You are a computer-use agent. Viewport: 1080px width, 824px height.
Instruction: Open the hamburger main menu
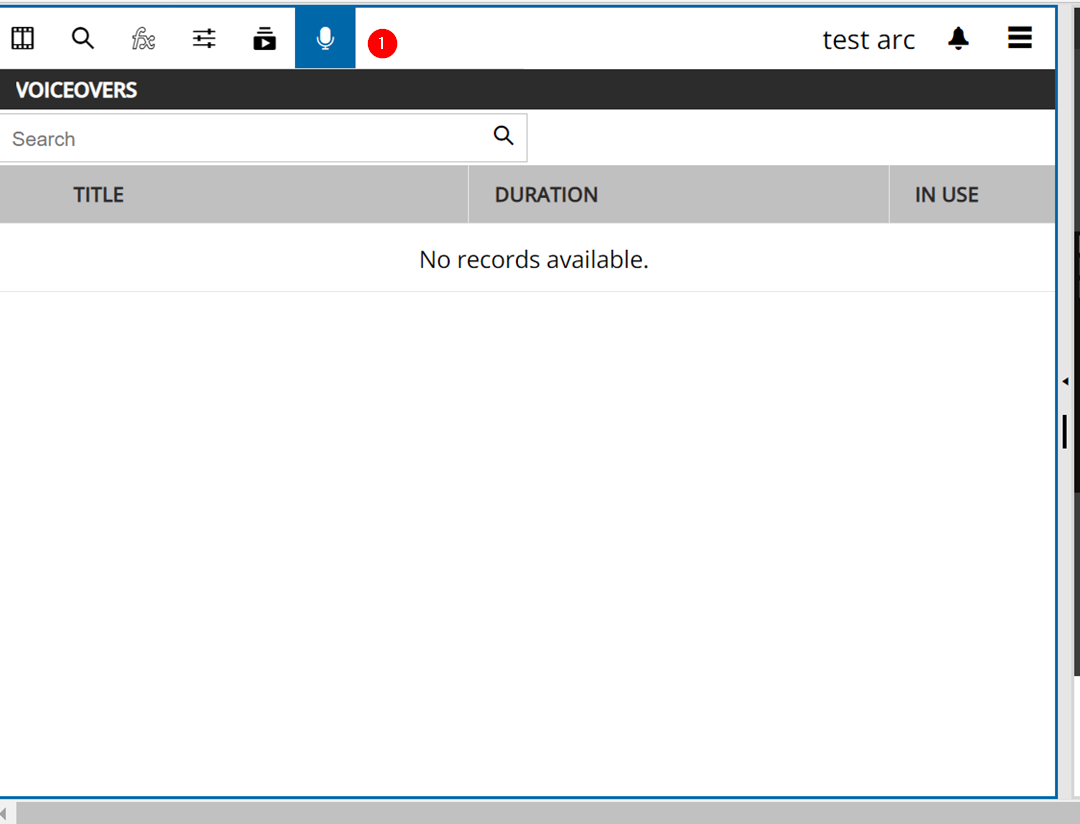[1019, 39]
